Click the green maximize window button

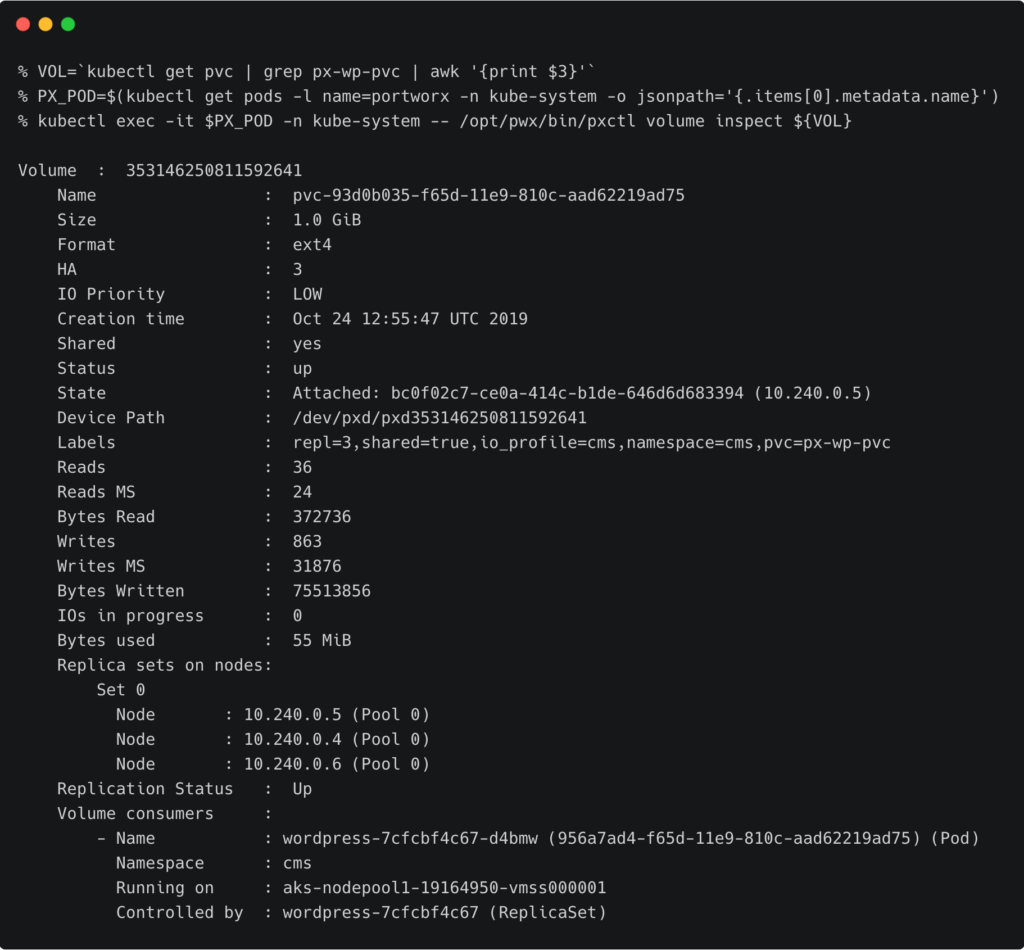click(68, 24)
